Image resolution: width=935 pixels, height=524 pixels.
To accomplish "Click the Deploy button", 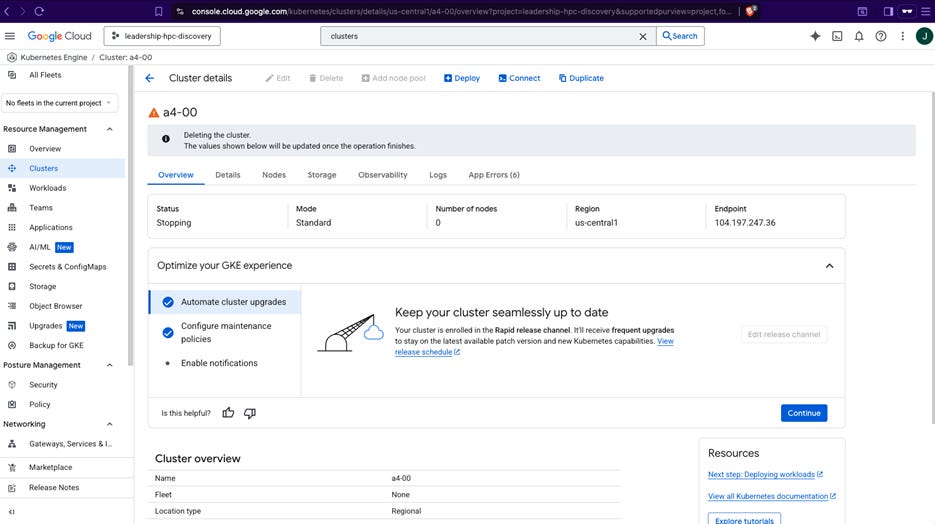I will coord(462,78).
